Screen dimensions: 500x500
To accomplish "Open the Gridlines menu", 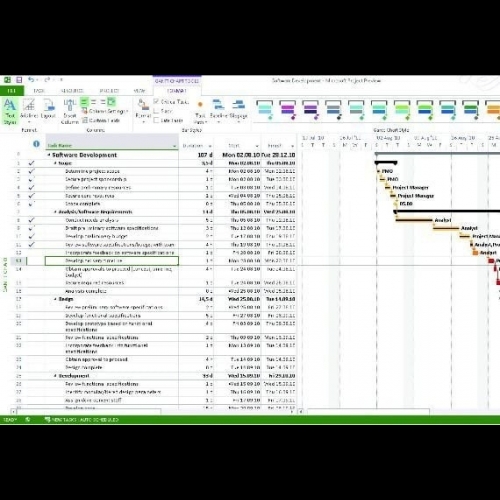I will (29, 110).
